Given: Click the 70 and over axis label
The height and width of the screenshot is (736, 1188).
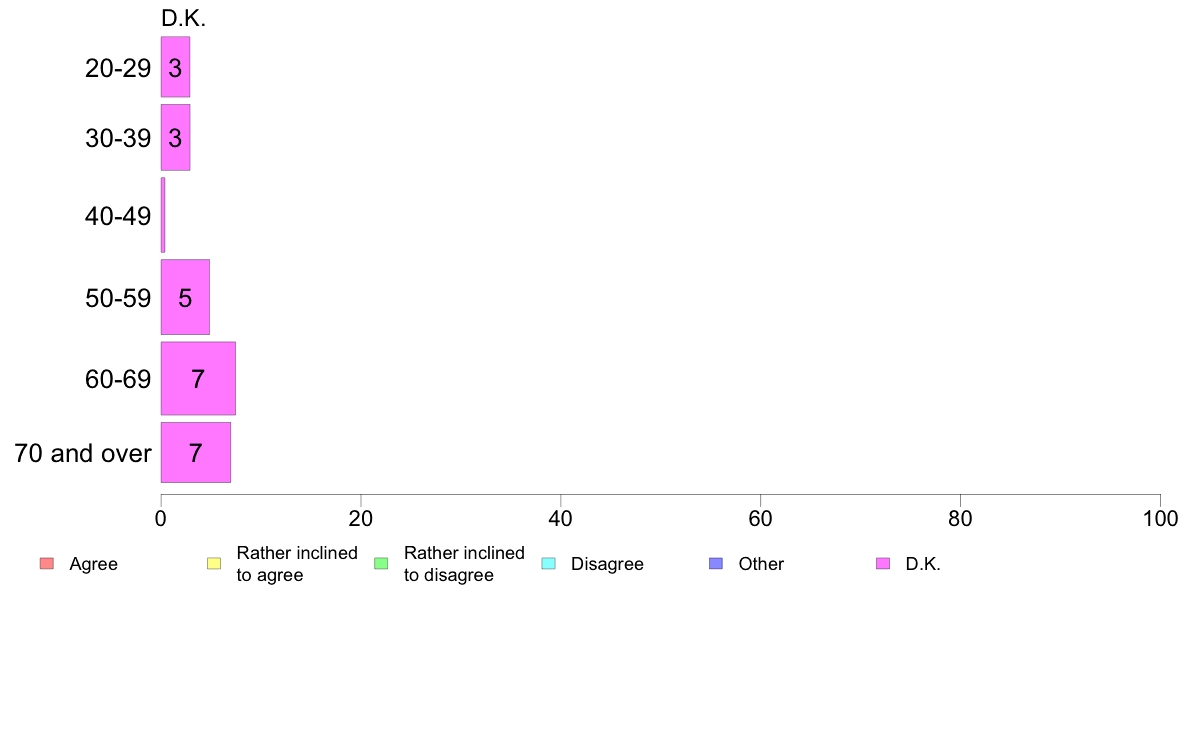Looking at the screenshot, I should 83,453.
